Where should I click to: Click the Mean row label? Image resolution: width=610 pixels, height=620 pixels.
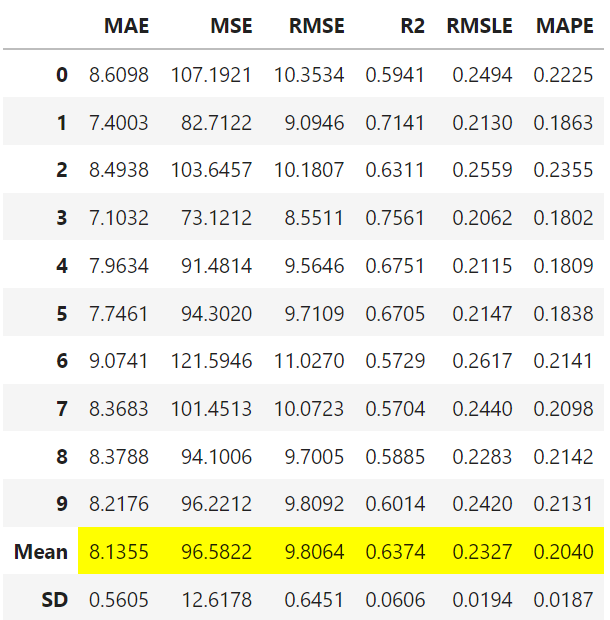click(x=41, y=552)
